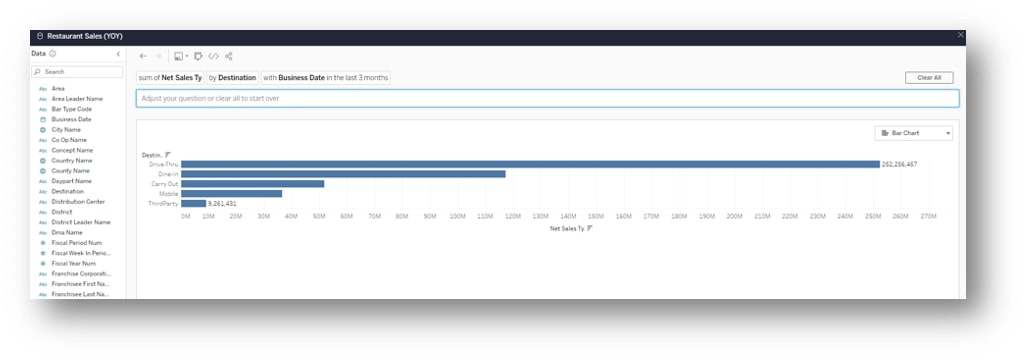This screenshot has height=360, width=1028.
Task: Click the 'Adjust your question' input box
Action: coord(547,98)
